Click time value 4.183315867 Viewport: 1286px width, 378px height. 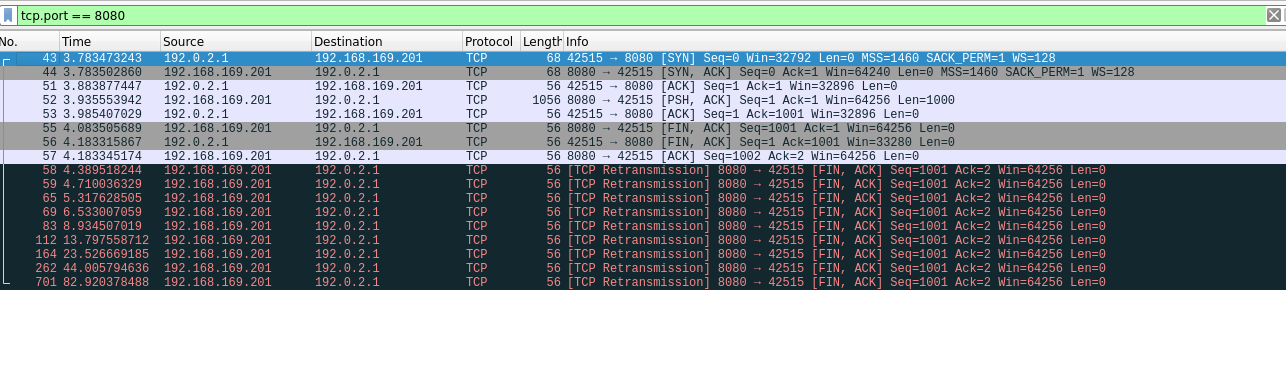pos(102,142)
